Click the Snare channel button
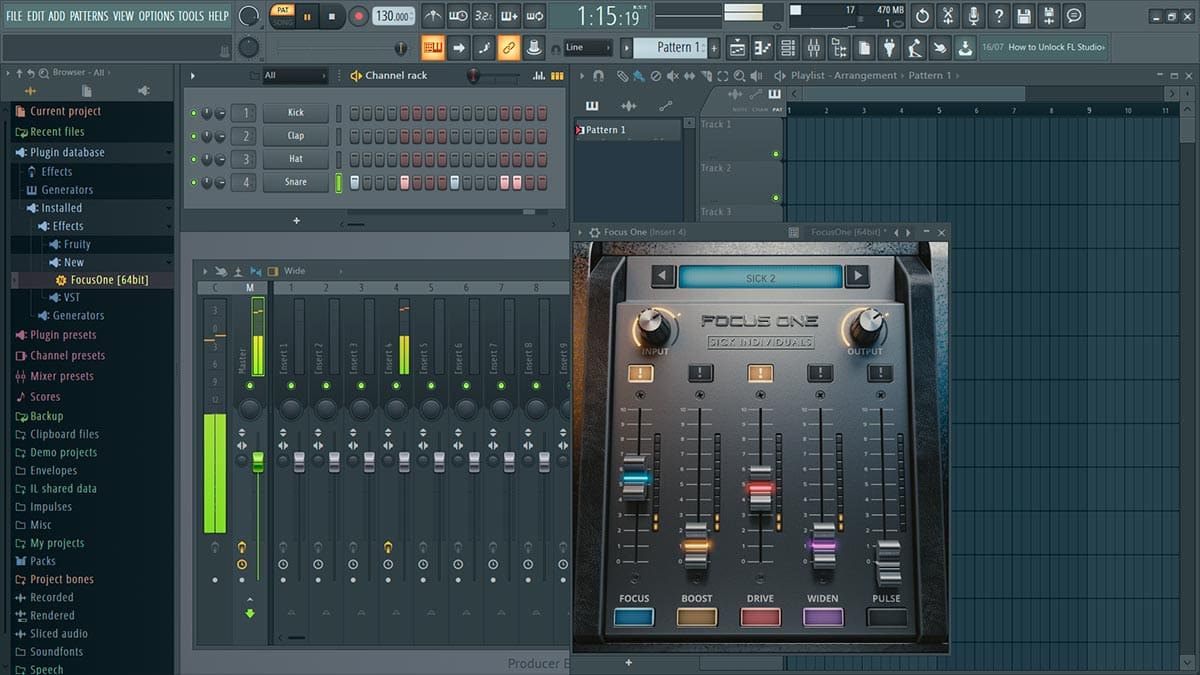Screen dimensions: 1200x675 [x=296, y=182]
